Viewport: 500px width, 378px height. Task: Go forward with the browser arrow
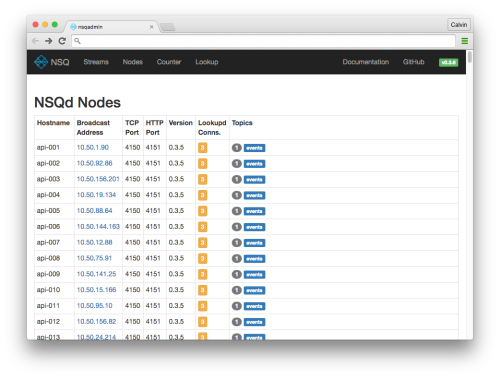coord(49,41)
